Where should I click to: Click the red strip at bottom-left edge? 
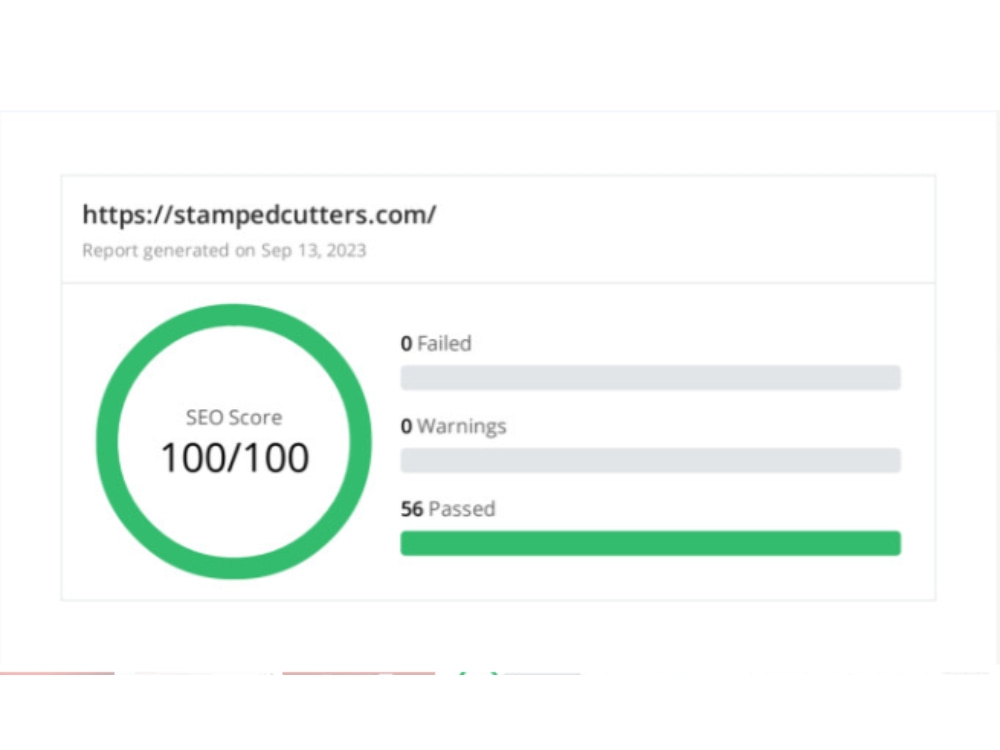57,673
